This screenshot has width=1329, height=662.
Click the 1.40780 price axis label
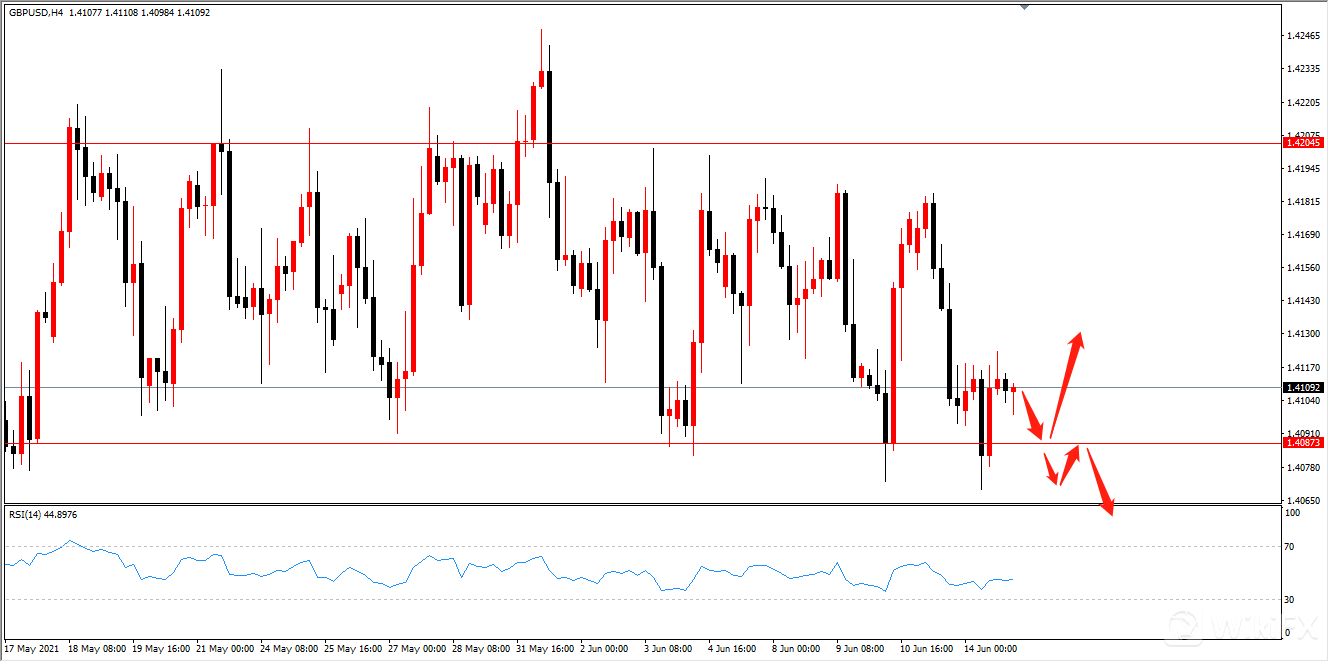pyautogui.click(x=1304, y=467)
